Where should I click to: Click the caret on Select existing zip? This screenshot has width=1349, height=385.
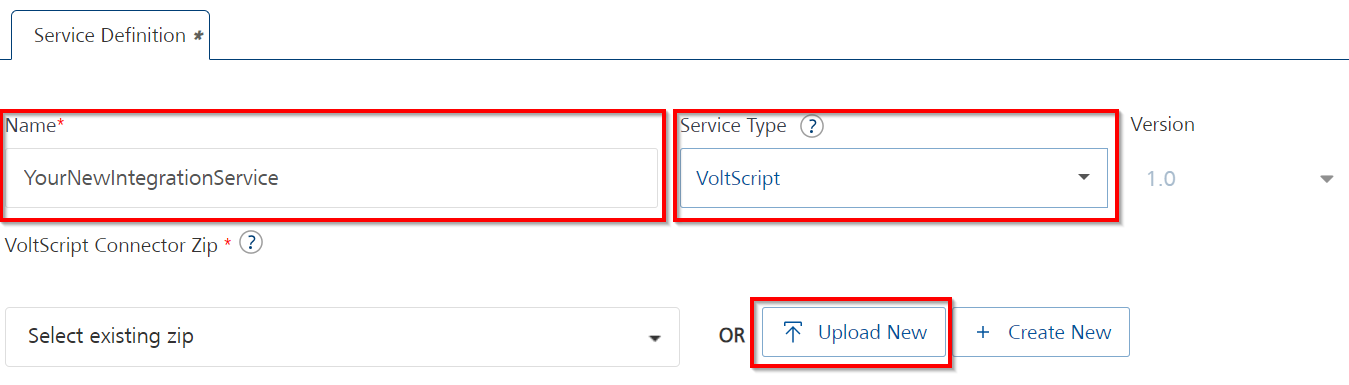click(655, 338)
